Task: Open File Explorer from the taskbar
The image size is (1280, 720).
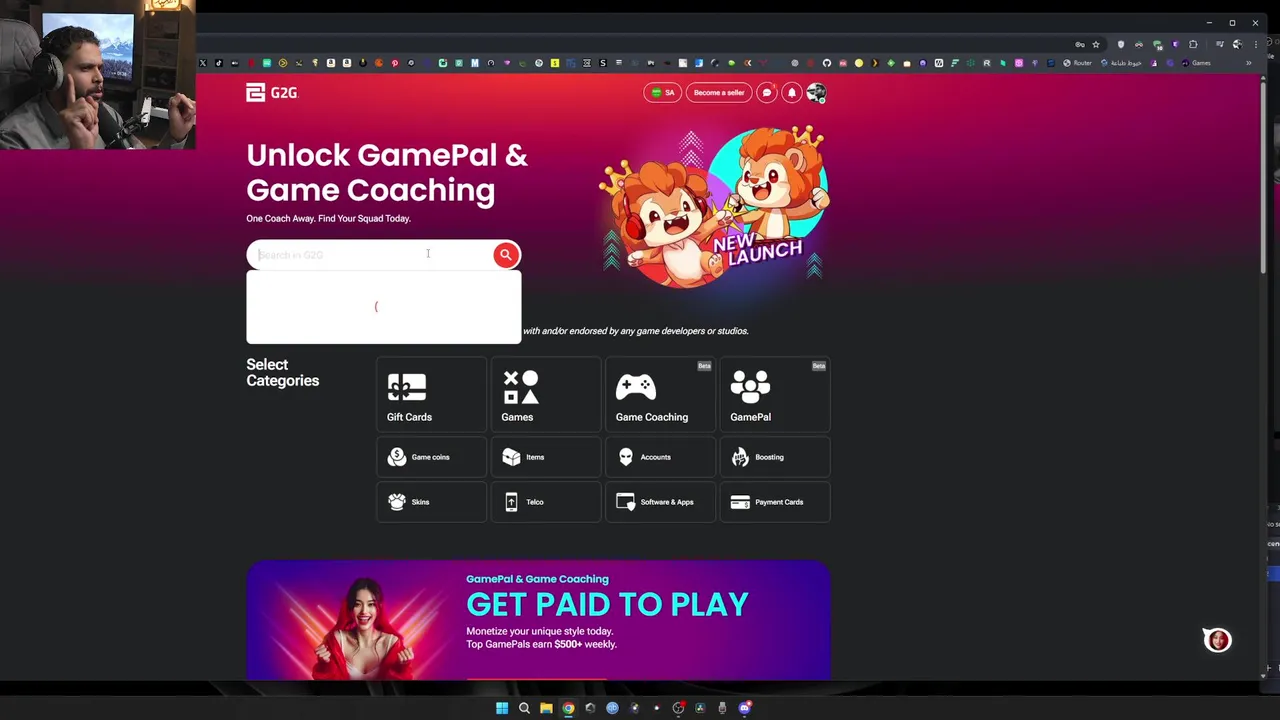Action: (x=546, y=708)
